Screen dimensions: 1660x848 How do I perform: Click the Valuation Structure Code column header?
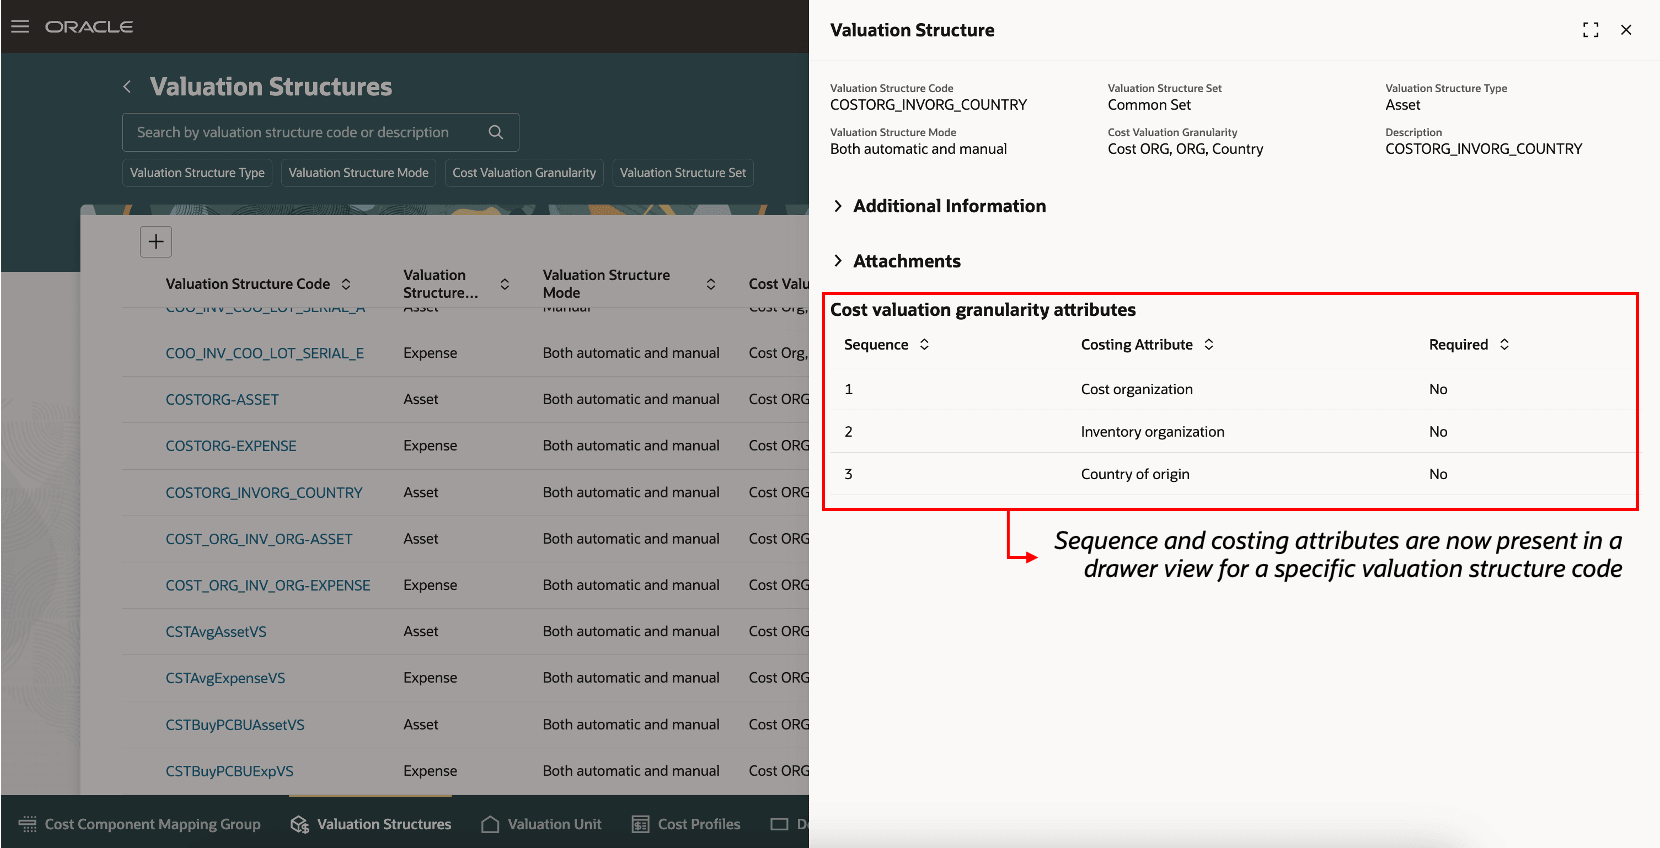coord(248,284)
